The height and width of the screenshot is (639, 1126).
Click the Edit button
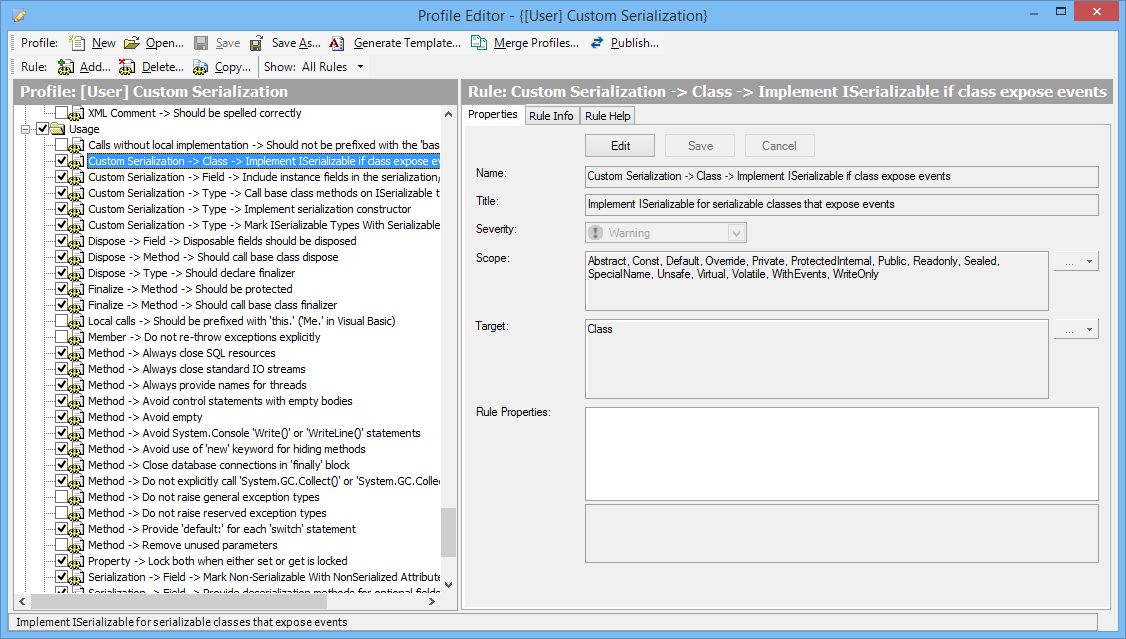620,146
